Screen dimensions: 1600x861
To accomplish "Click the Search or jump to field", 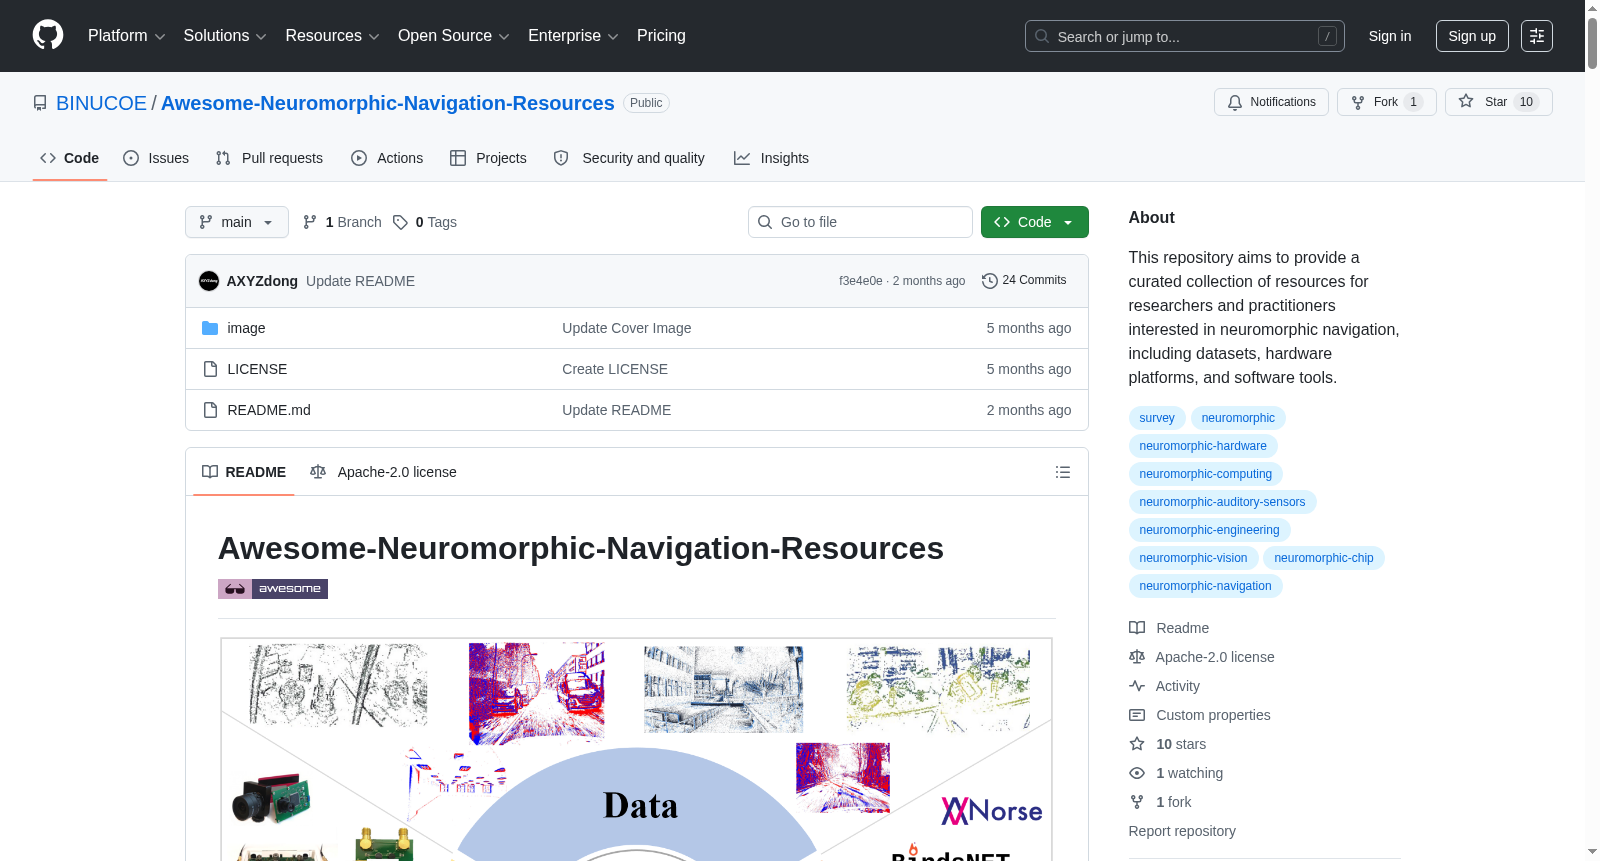I will point(1185,36).
